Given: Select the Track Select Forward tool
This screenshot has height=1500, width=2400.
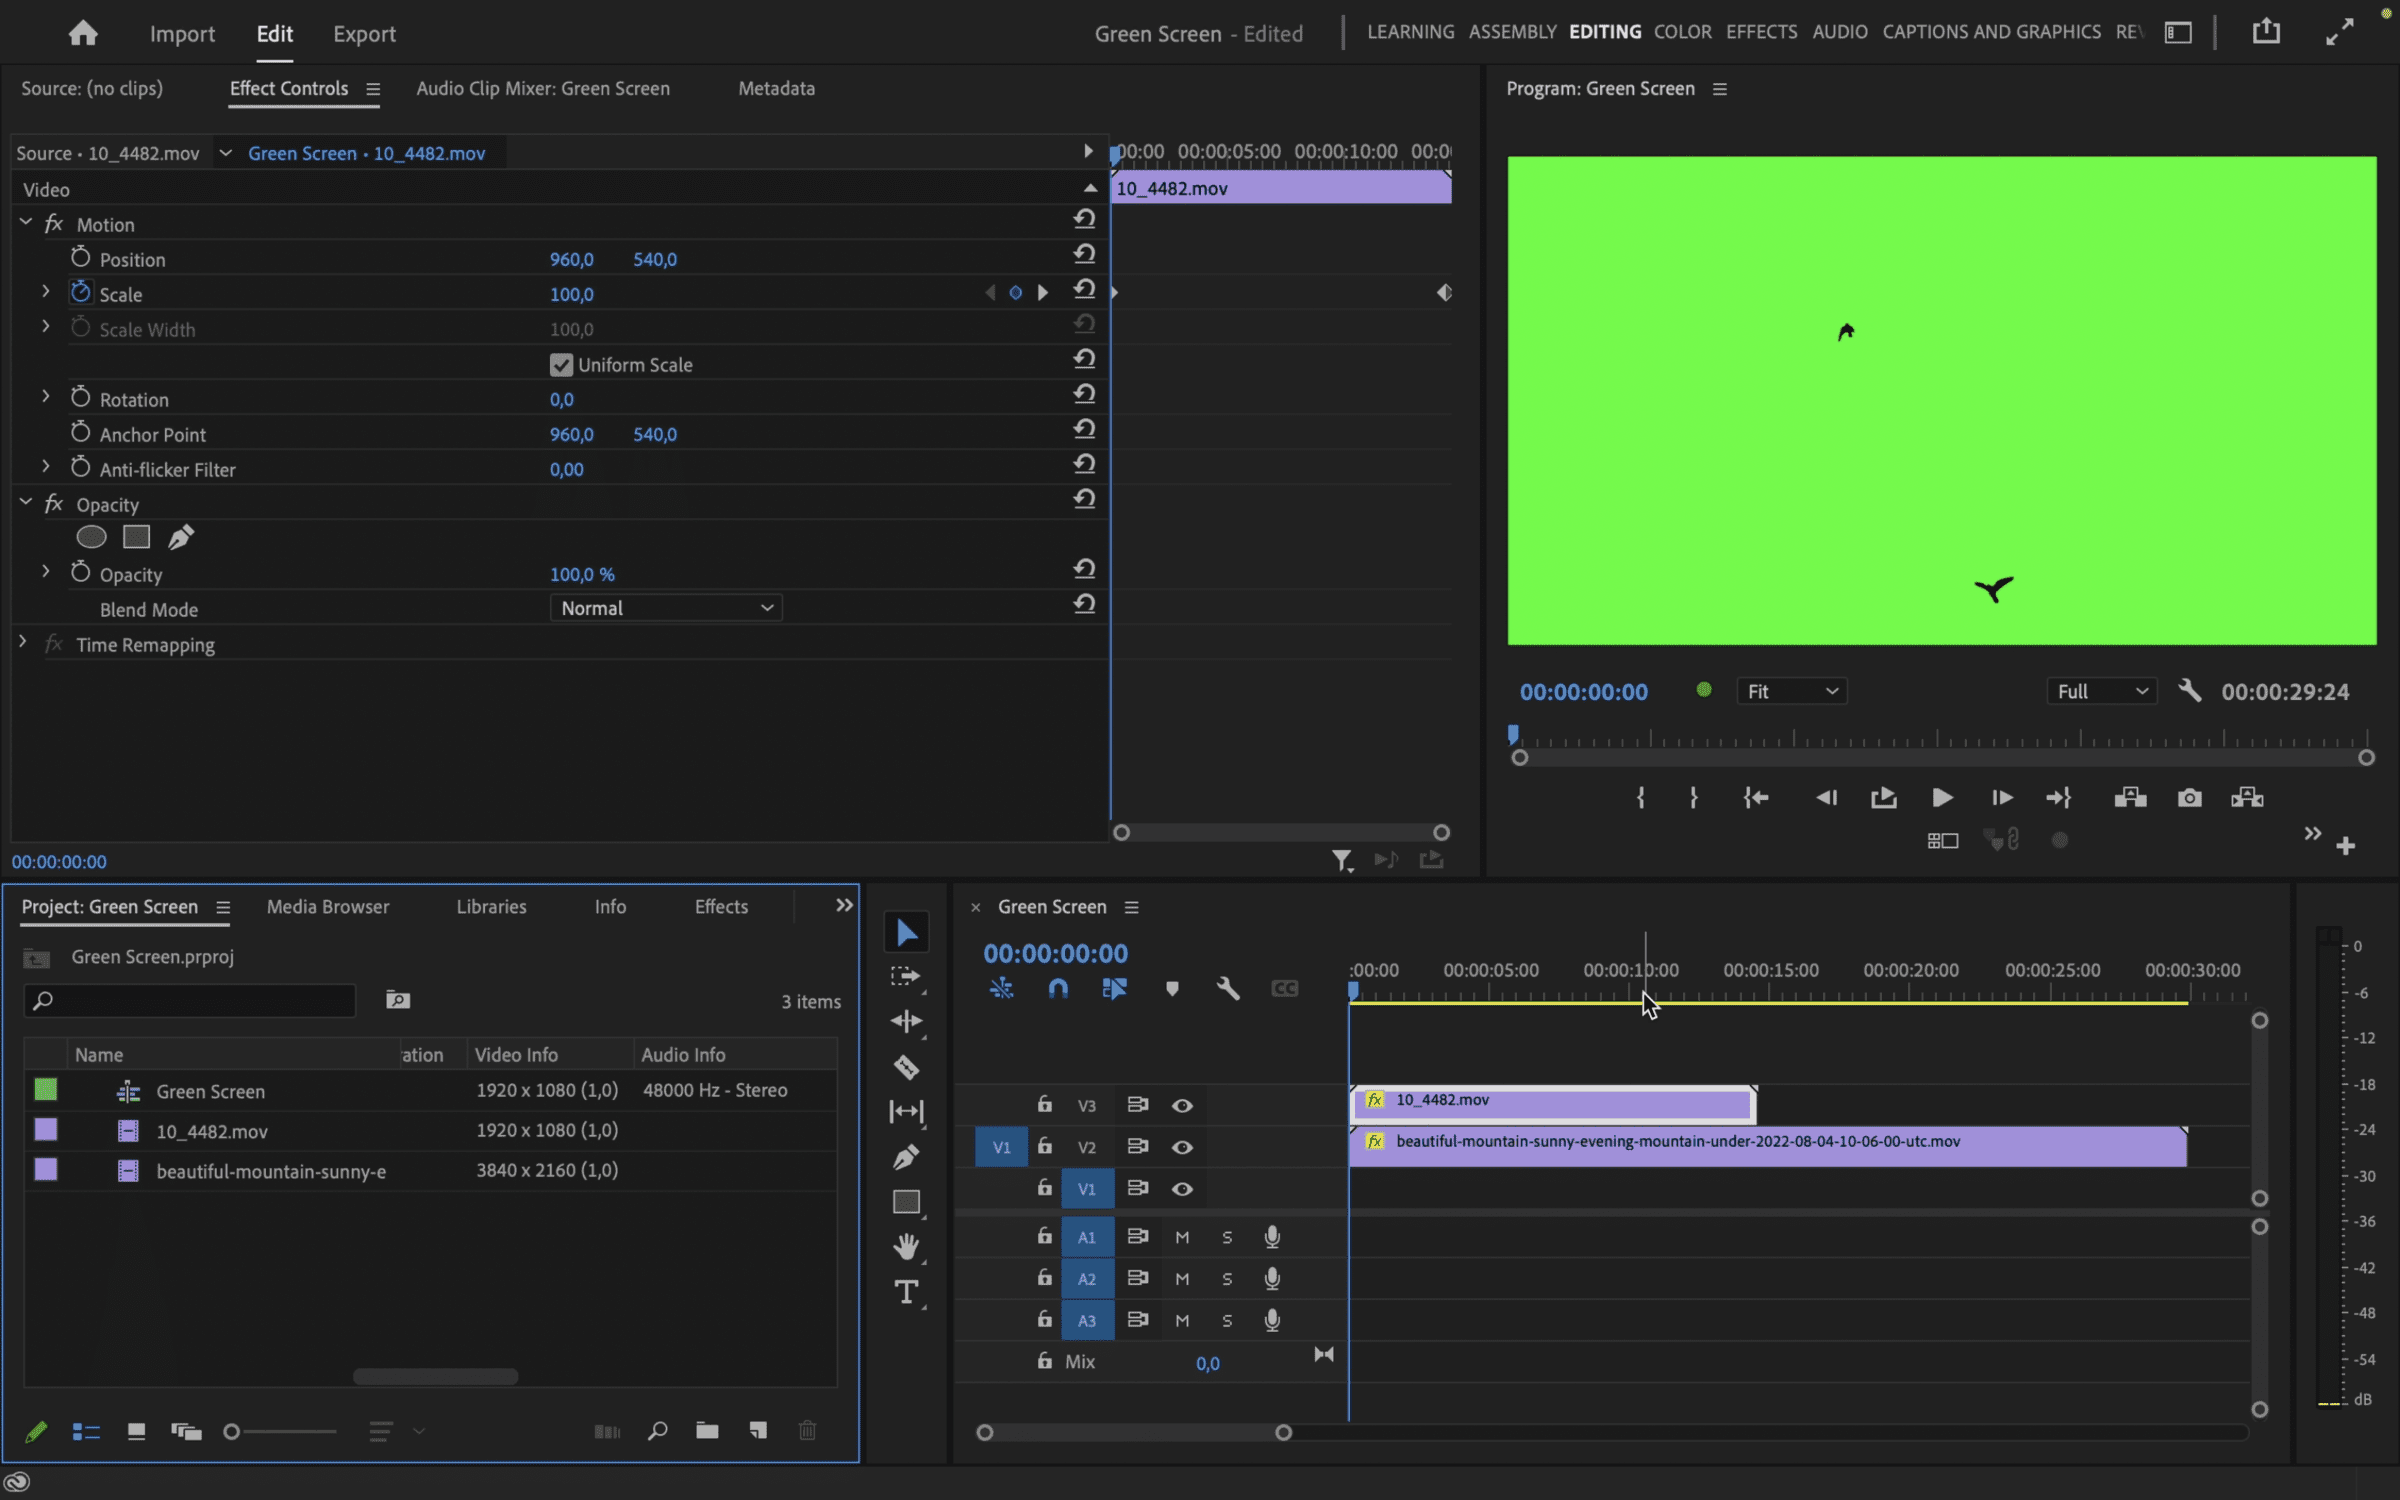Looking at the screenshot, I should (906, 976).
